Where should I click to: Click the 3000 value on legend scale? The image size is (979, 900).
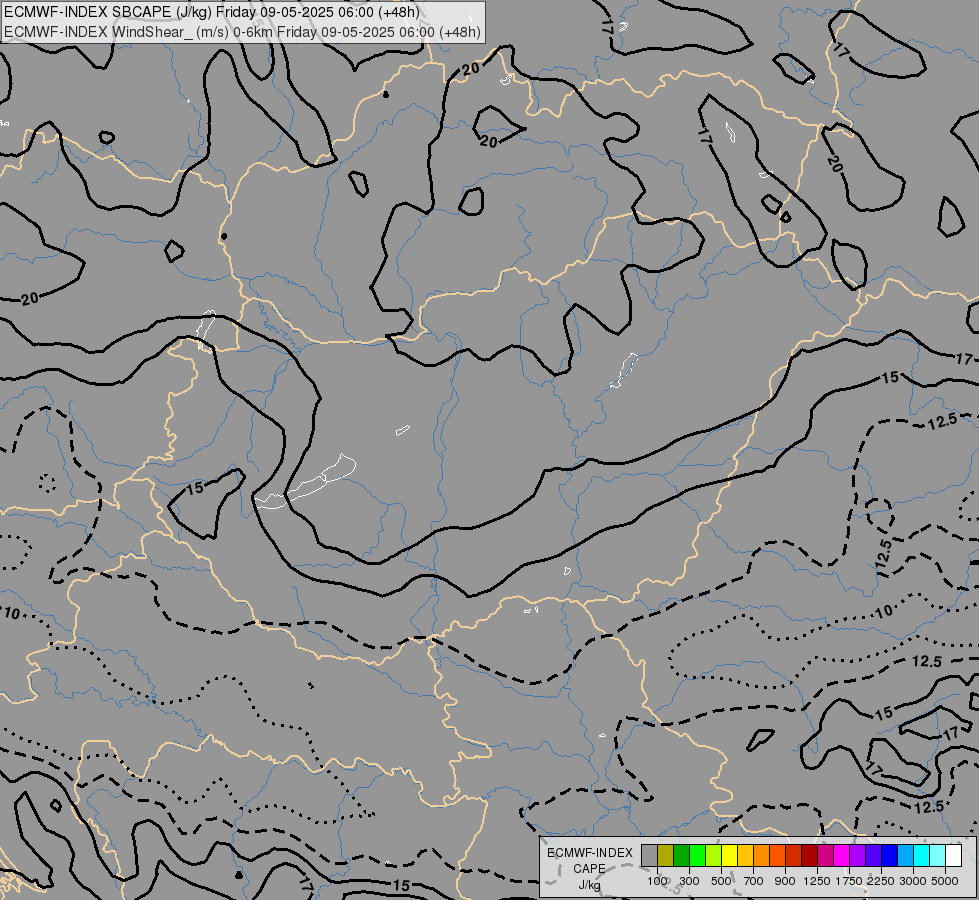click(913, 881)
